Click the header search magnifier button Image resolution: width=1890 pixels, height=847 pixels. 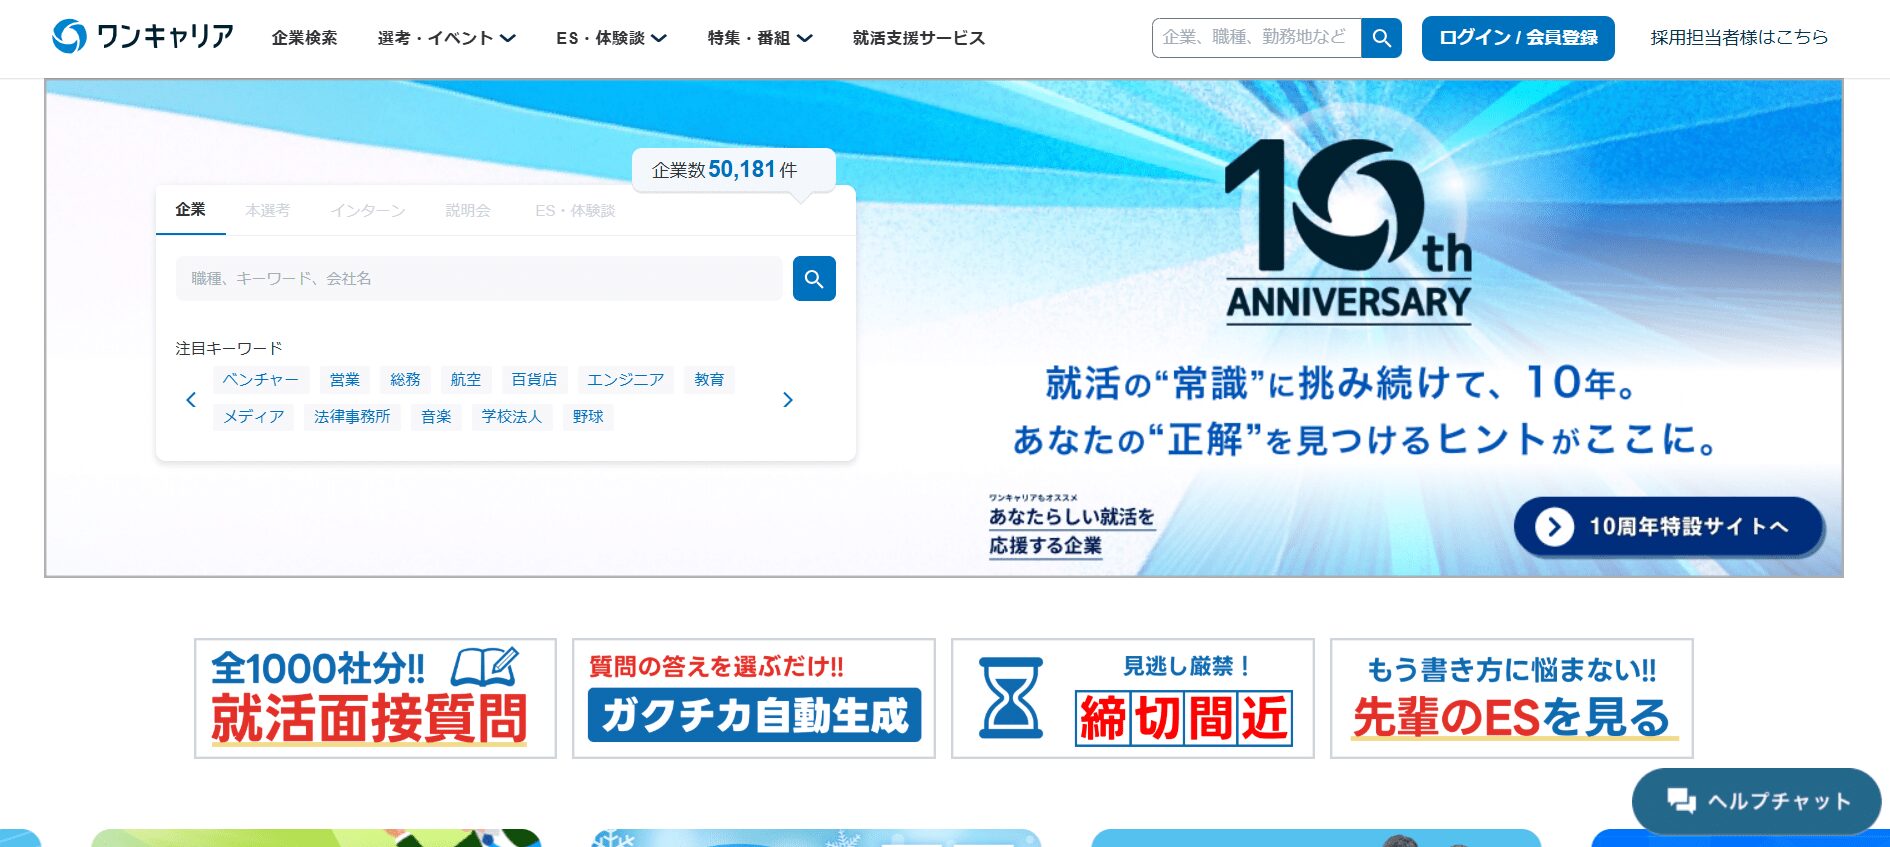point(1381,38)
